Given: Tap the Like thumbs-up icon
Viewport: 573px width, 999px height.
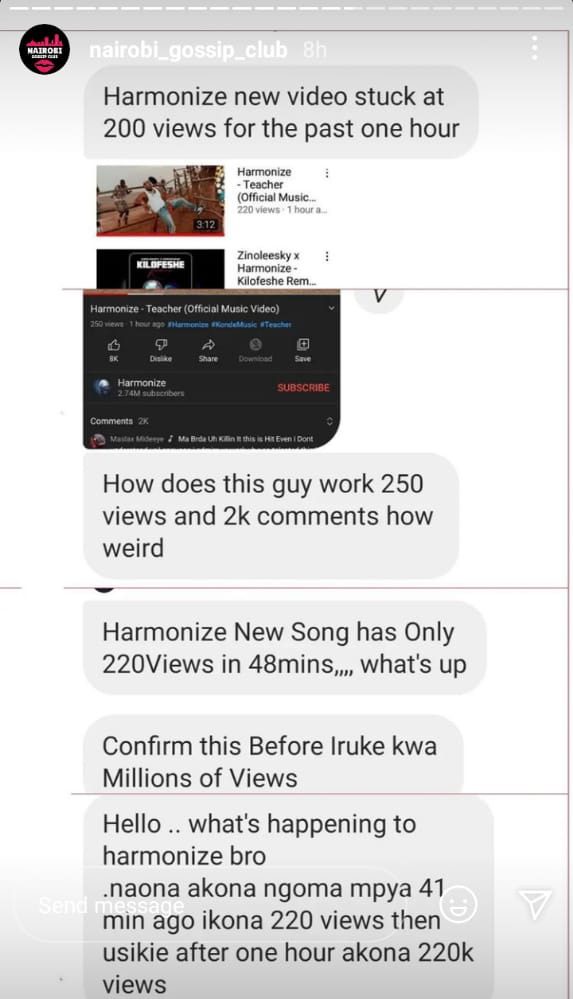Looking at the screenshot, I should (113, 345).
